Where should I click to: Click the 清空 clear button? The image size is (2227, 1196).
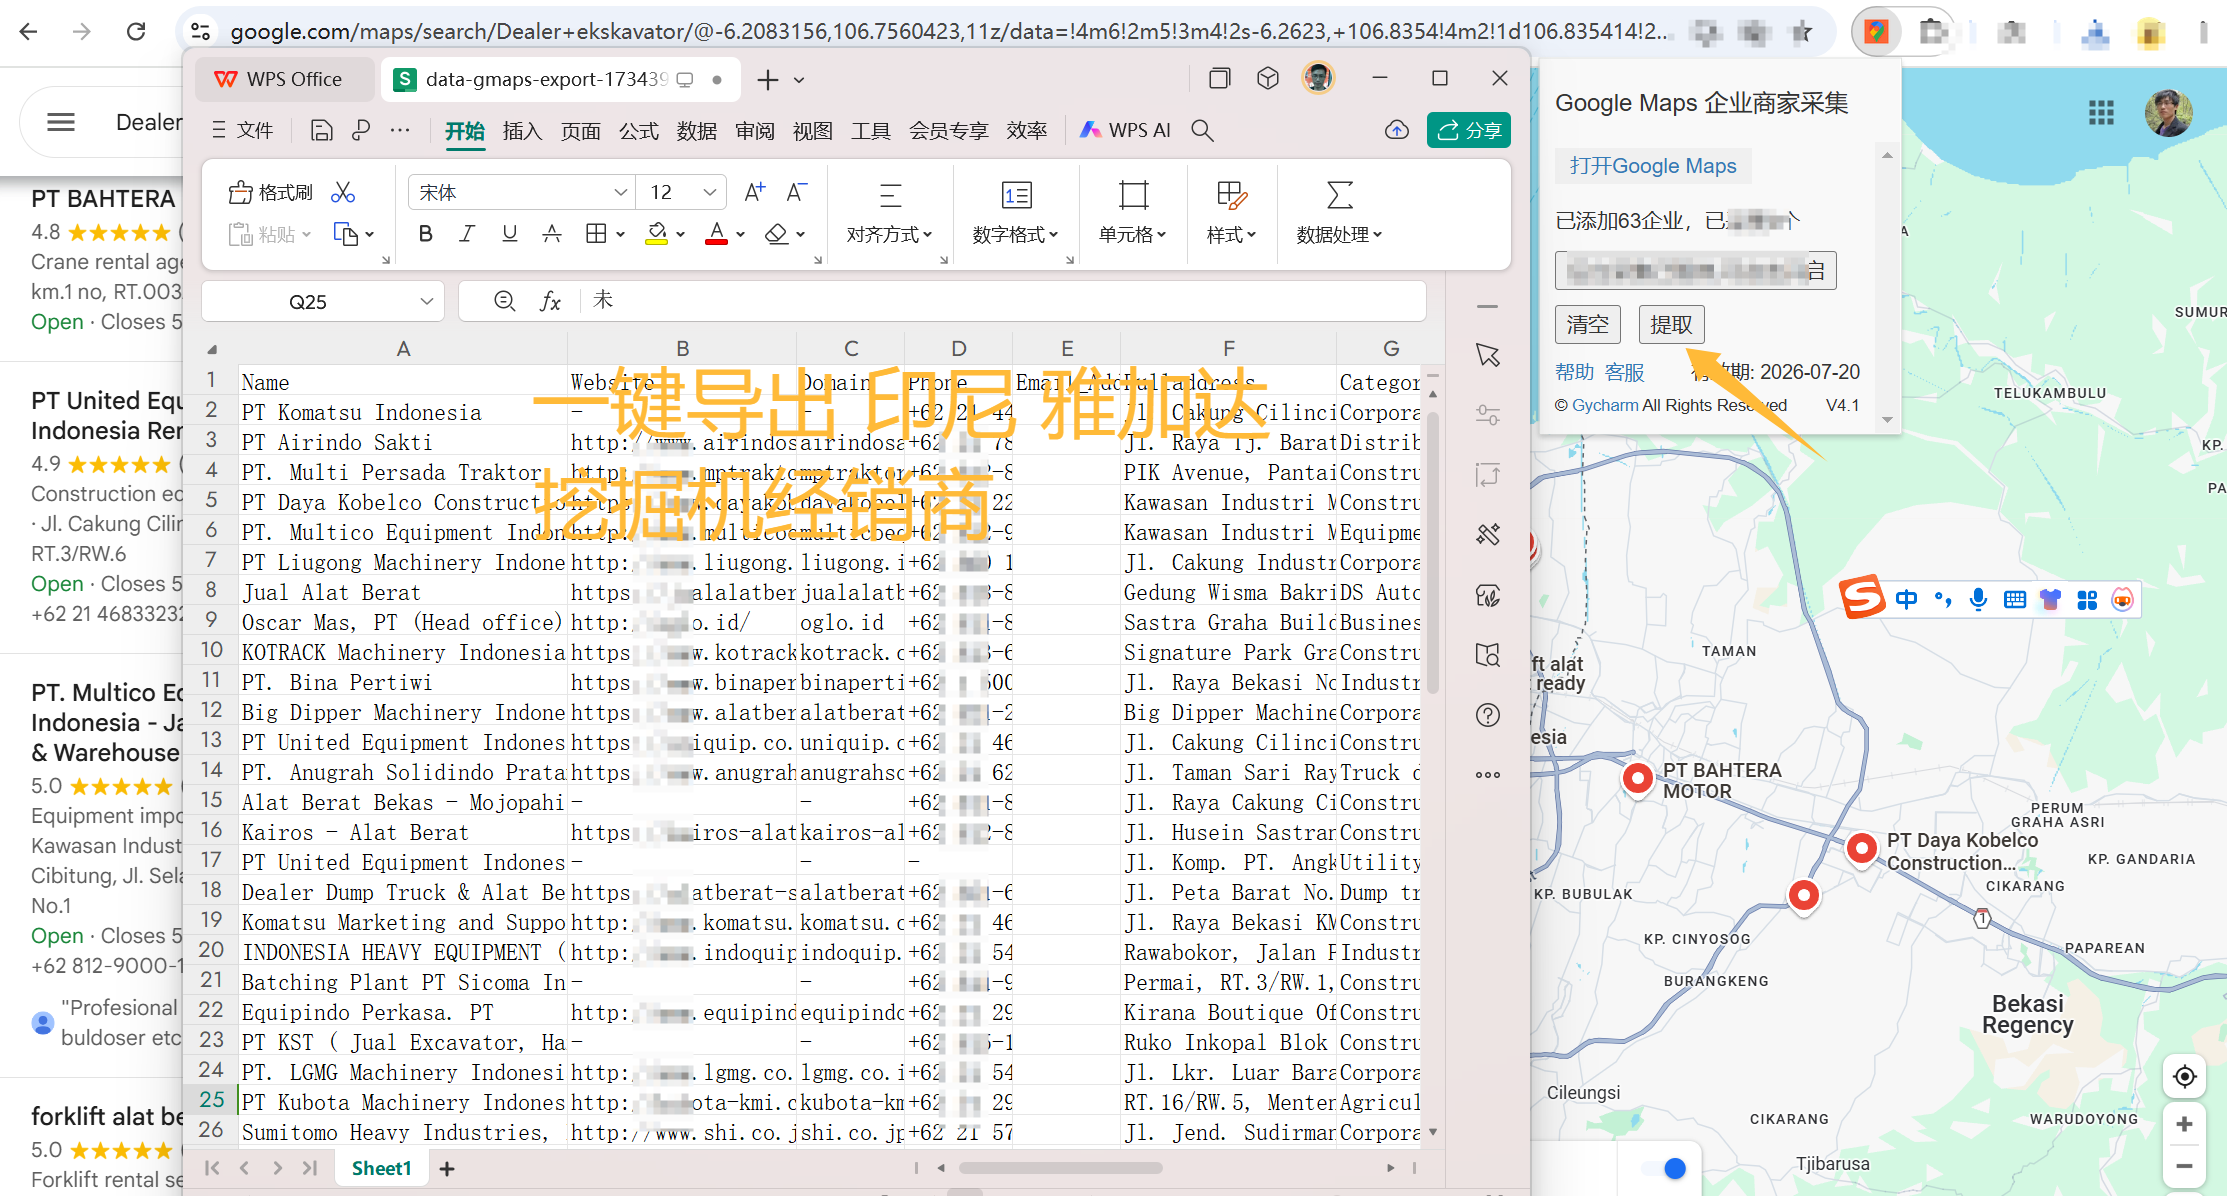pos(1588,324)
